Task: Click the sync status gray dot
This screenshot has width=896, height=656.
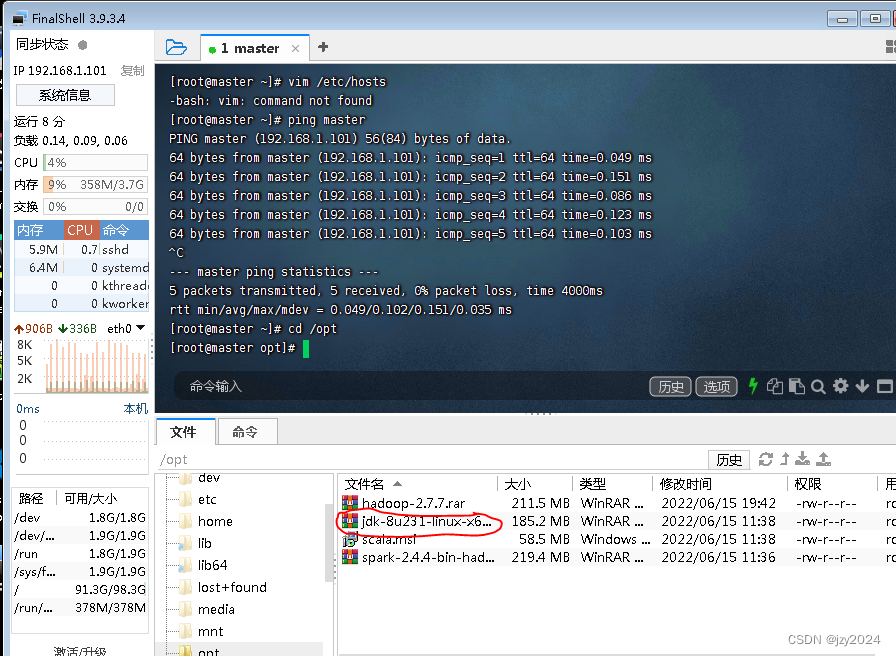Action: pyautogui.click(x=83, y=45)
